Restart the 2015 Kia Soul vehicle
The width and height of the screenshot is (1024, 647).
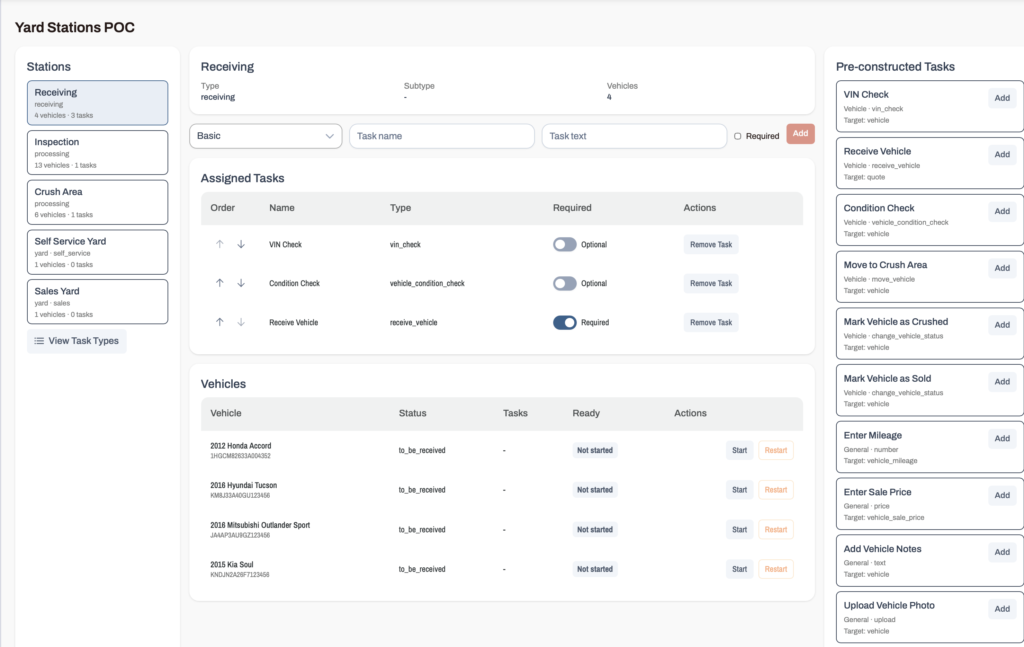click(775, 569)
